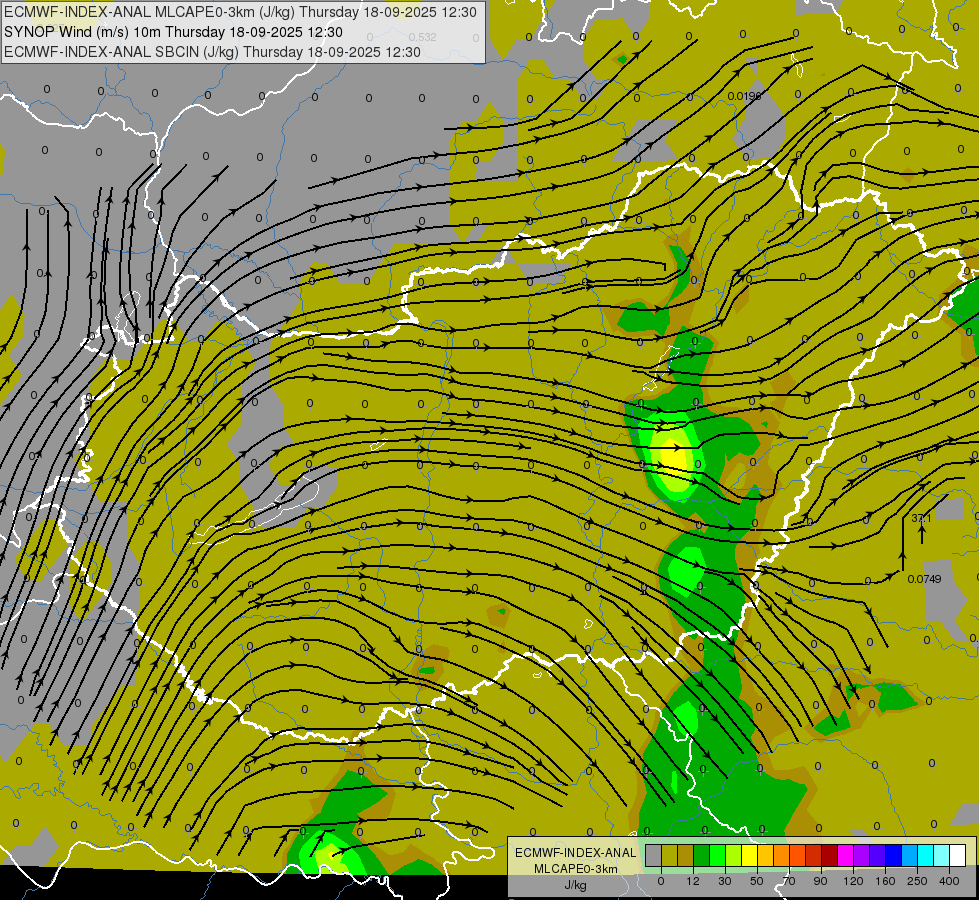This screenshot has width=979, height=900.
Task: Click the '250' tick label in legend
Action: click(917, 881)
